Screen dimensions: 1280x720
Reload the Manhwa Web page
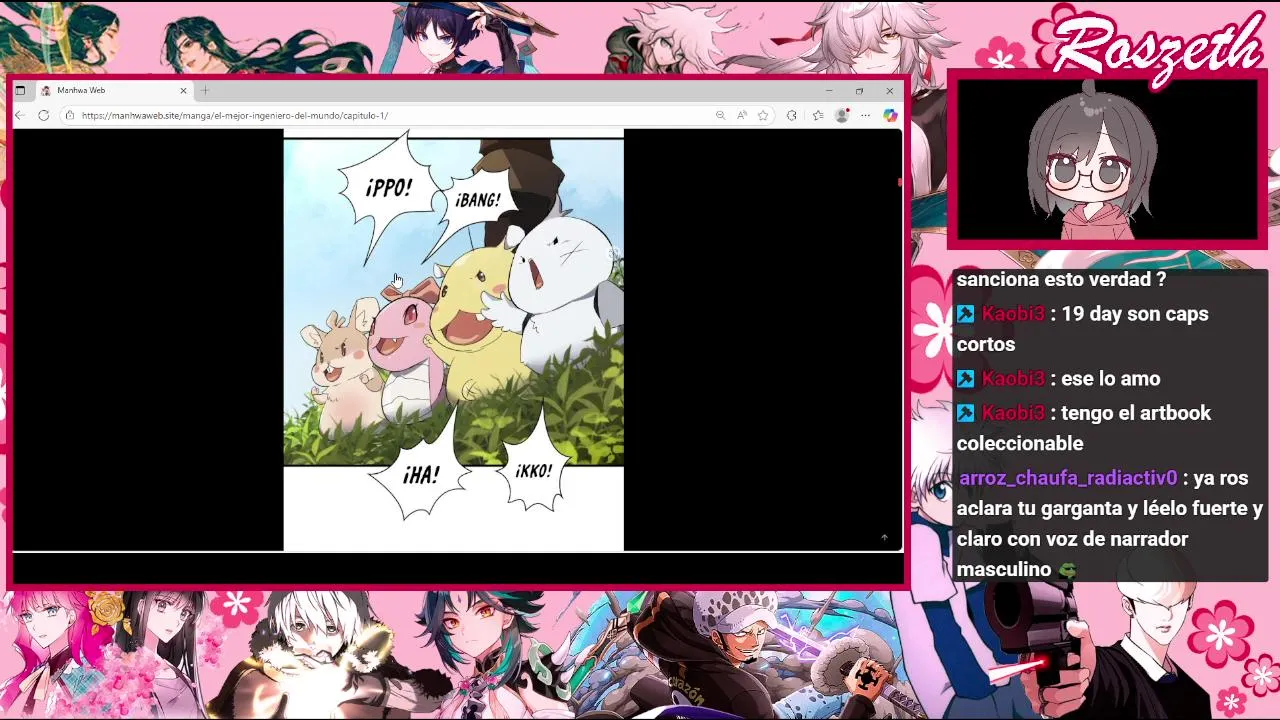[43, 115]
